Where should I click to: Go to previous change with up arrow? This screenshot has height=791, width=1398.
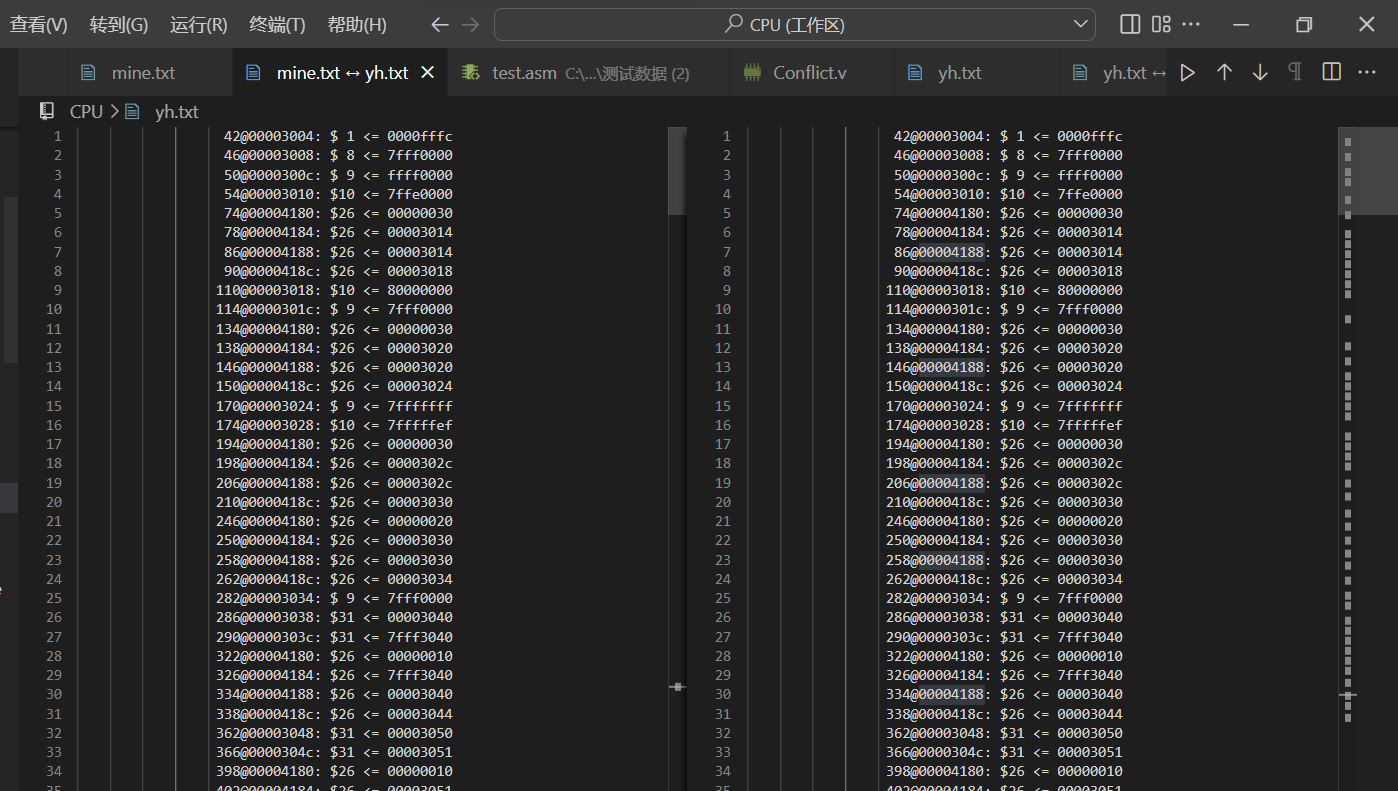(1224, 73)
